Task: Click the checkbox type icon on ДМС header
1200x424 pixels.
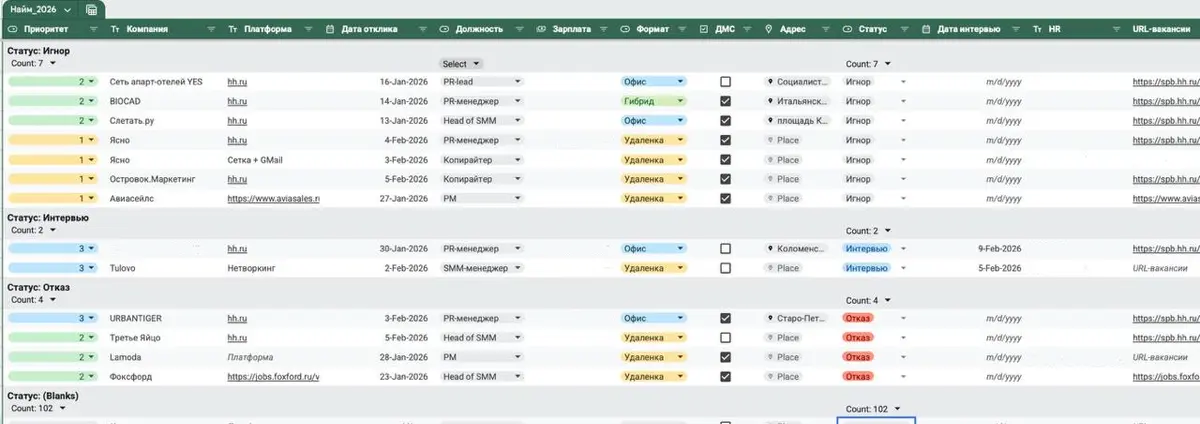Action: 705,30
